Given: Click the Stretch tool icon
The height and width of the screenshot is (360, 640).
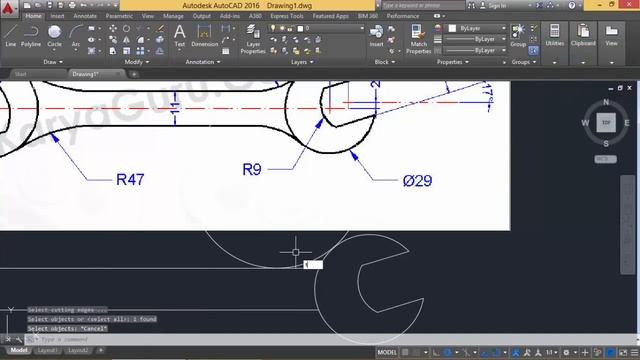Looking at the screenshot, I should 113,51.
